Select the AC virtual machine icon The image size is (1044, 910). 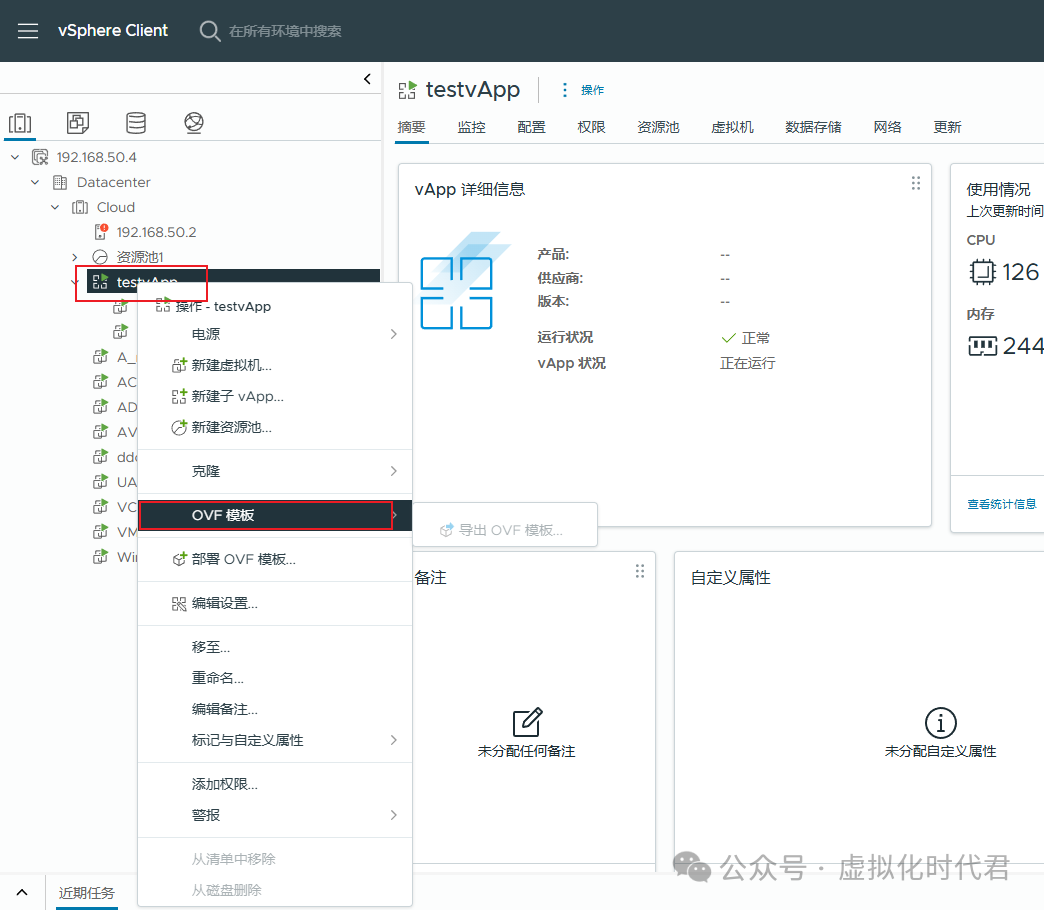click(x=101, y=382)
